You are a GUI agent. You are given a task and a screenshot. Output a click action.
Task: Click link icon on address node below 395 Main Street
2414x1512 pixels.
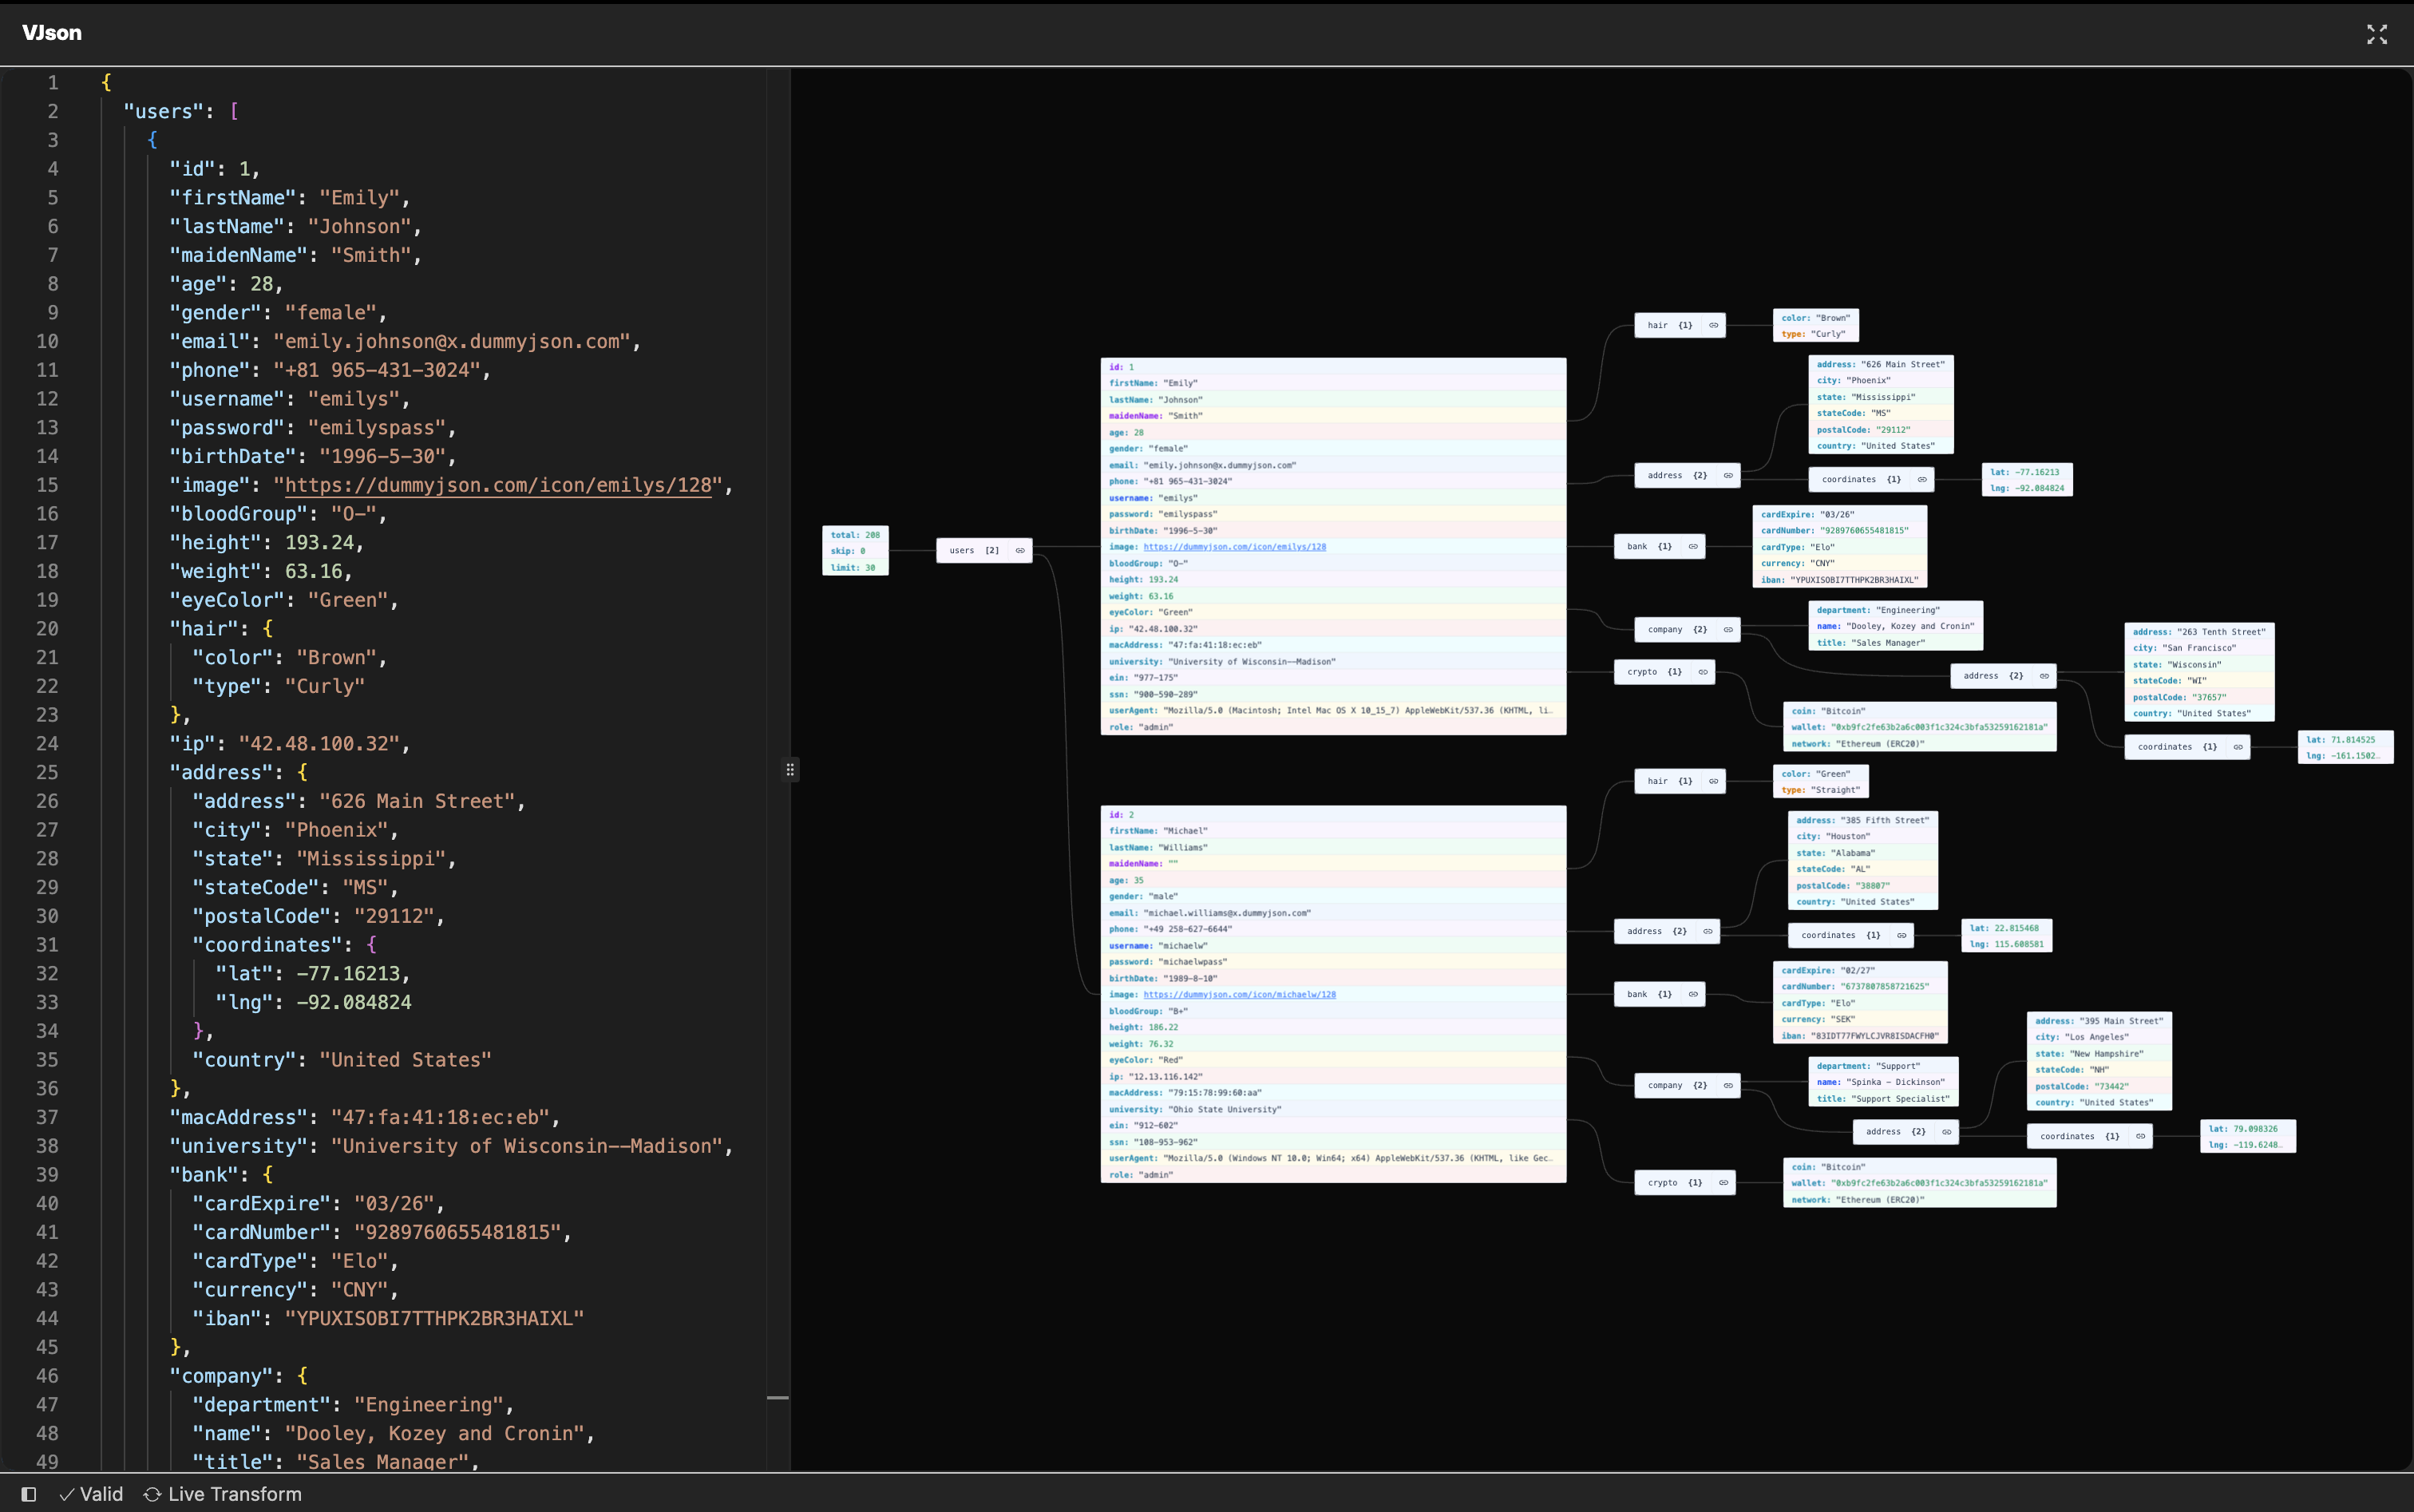1946,1132
